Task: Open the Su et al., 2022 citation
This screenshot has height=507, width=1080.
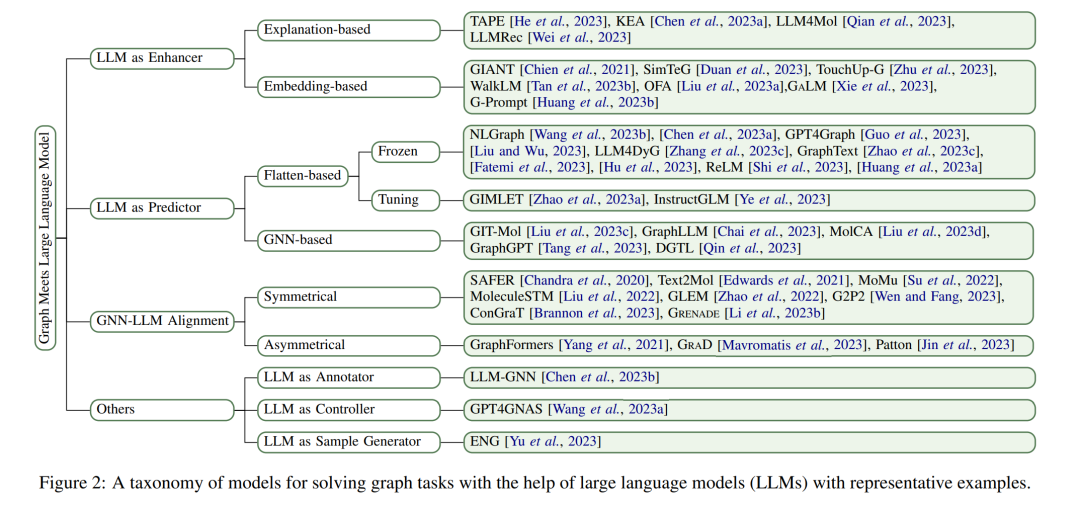Action: point(951,280)
